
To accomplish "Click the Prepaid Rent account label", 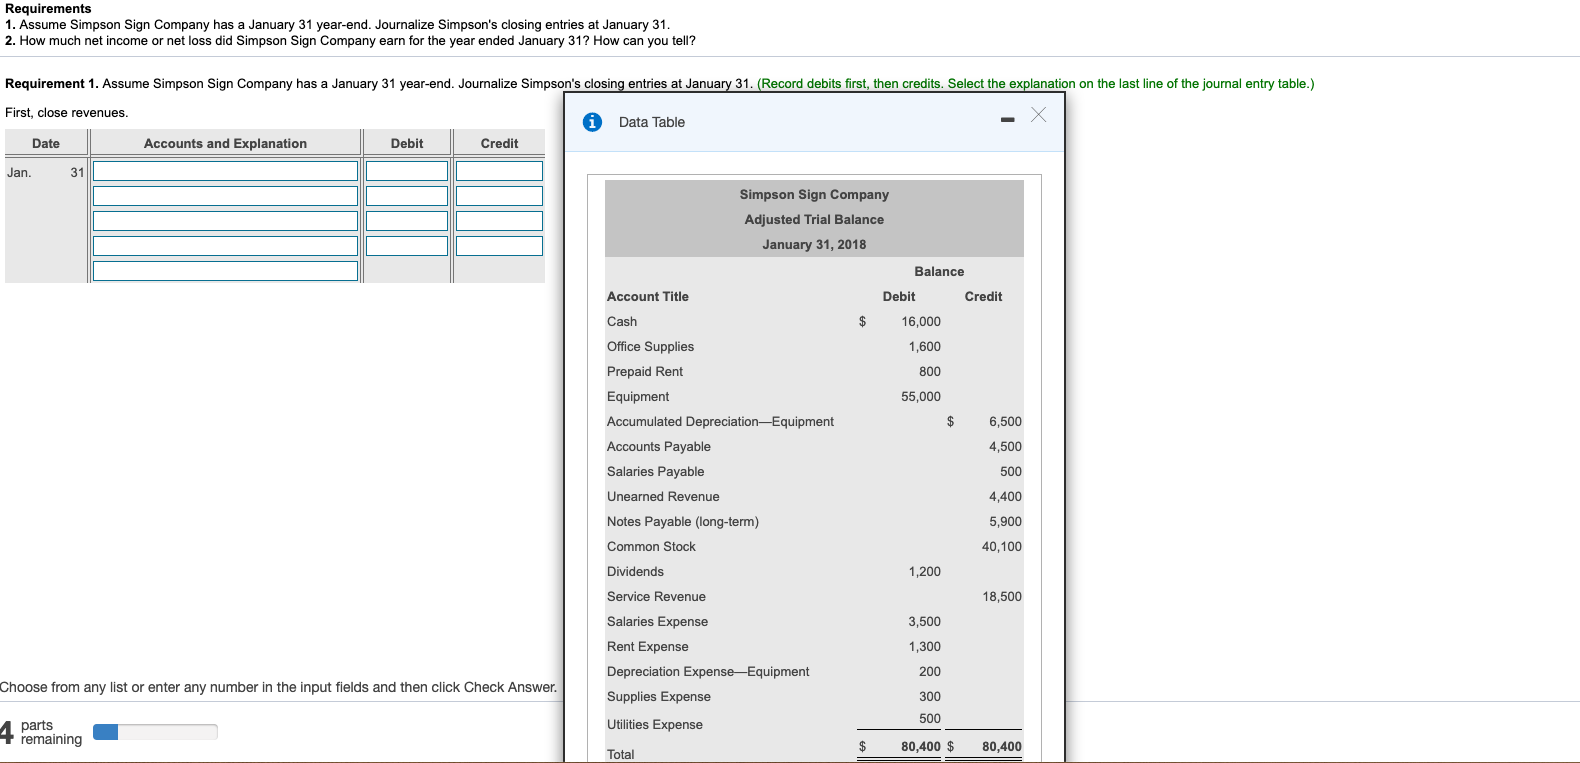I will coord(645,371).
